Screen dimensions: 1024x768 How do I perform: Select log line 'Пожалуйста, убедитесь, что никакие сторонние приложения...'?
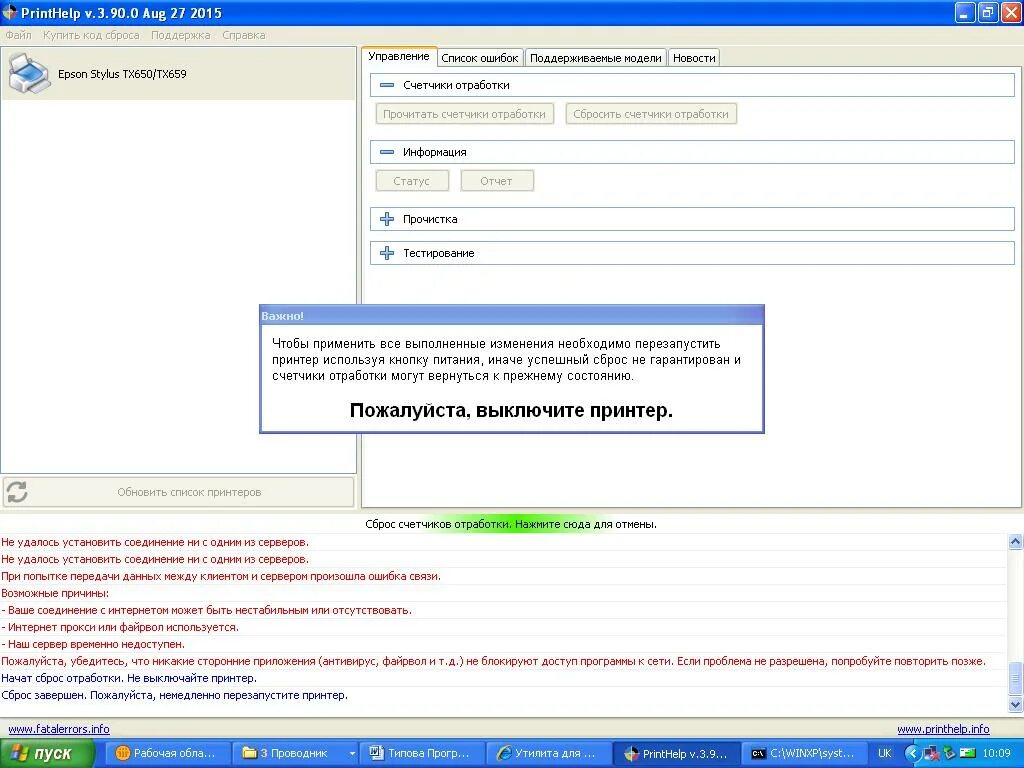(494, 661)
